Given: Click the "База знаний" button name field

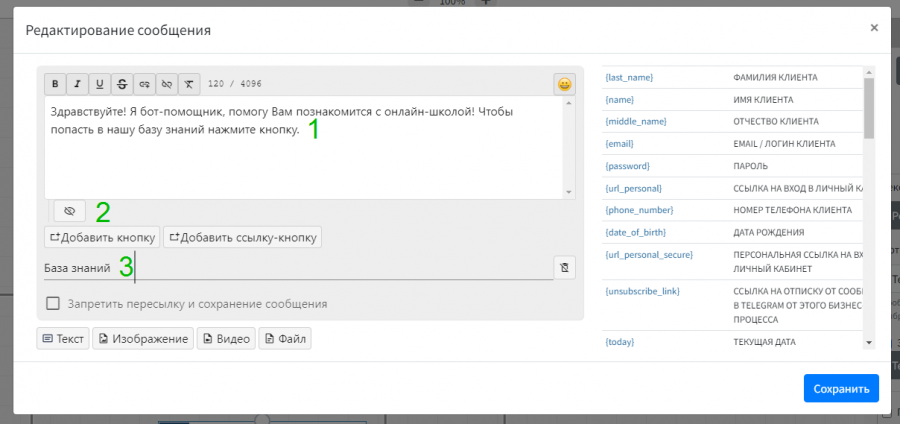Looking at the screenshot, I should pos(300,268).
